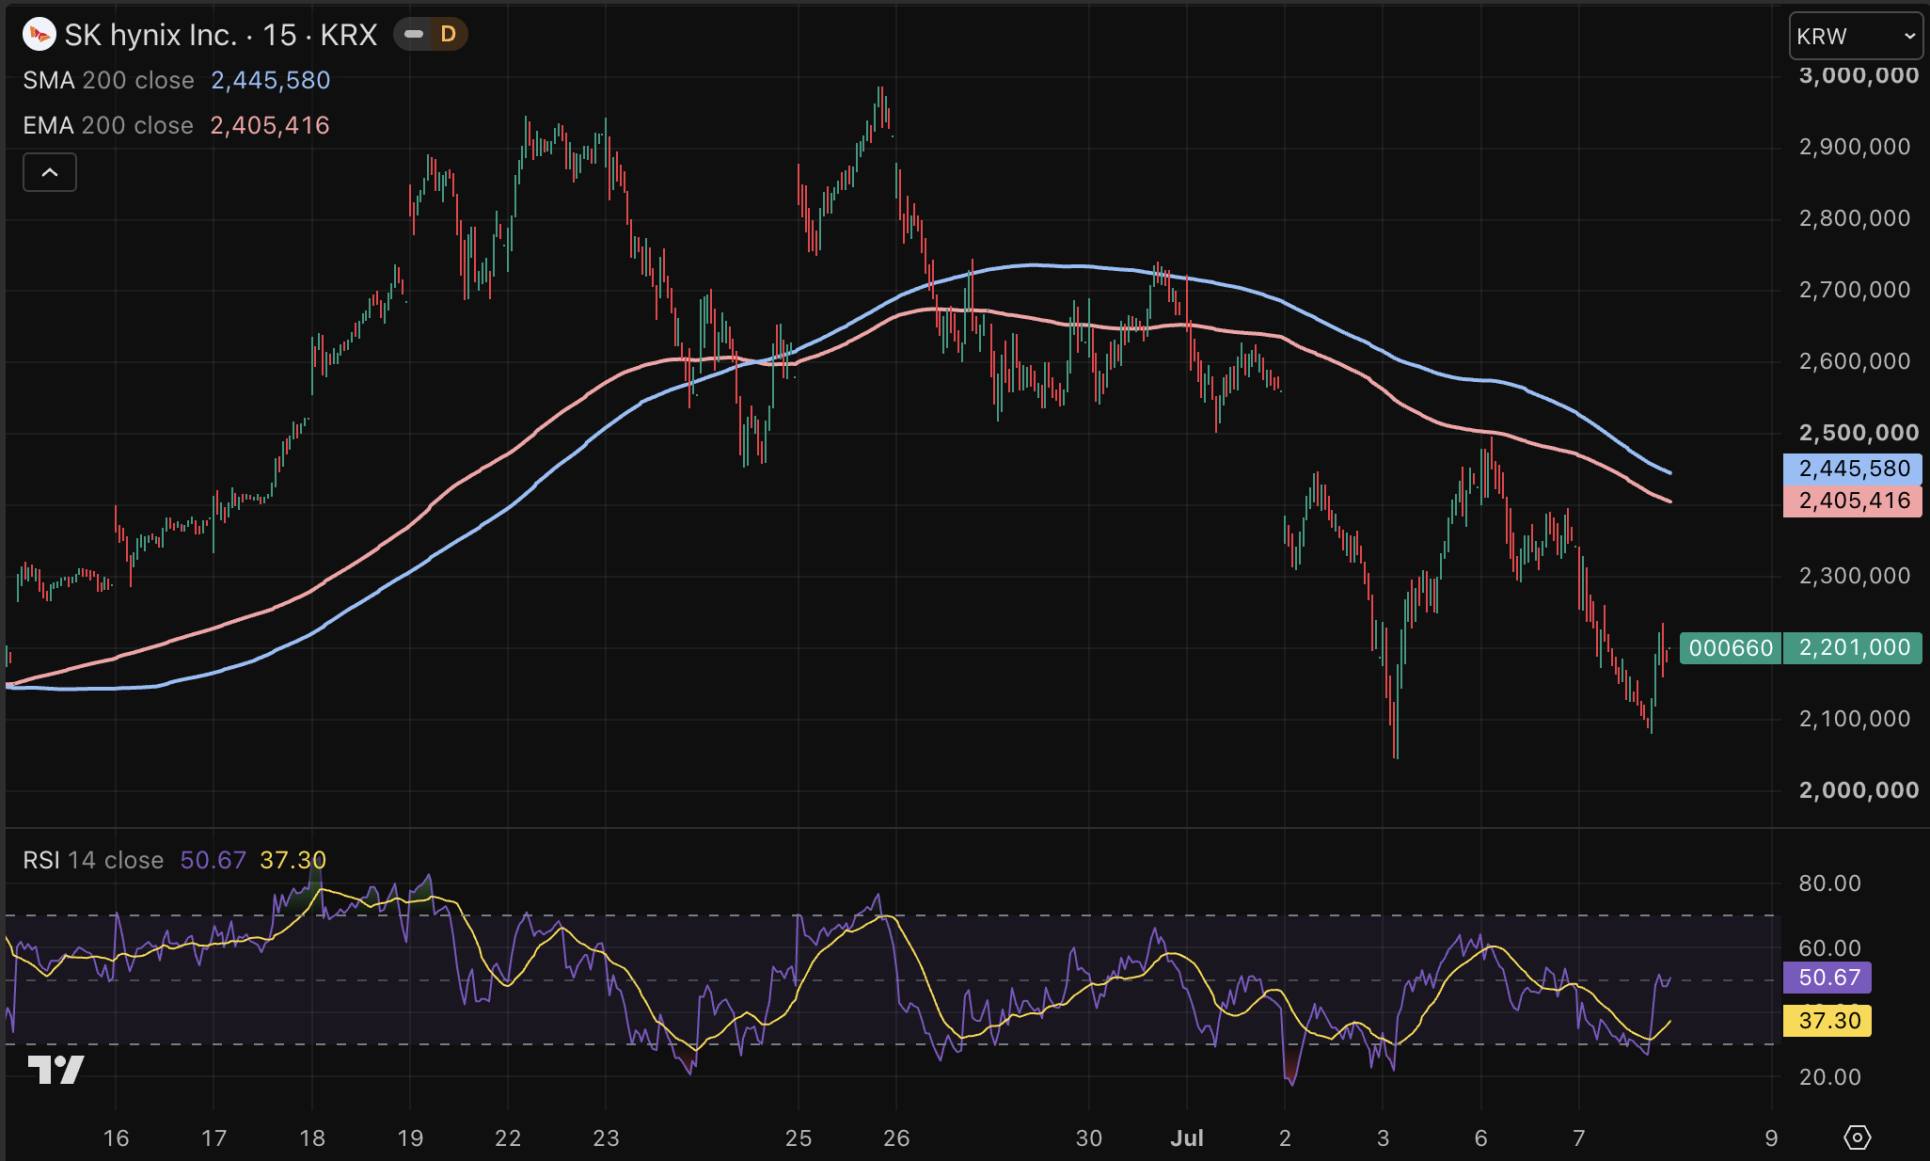
Task: Open the KRW currency dropdown
Action: (1856, 37)
